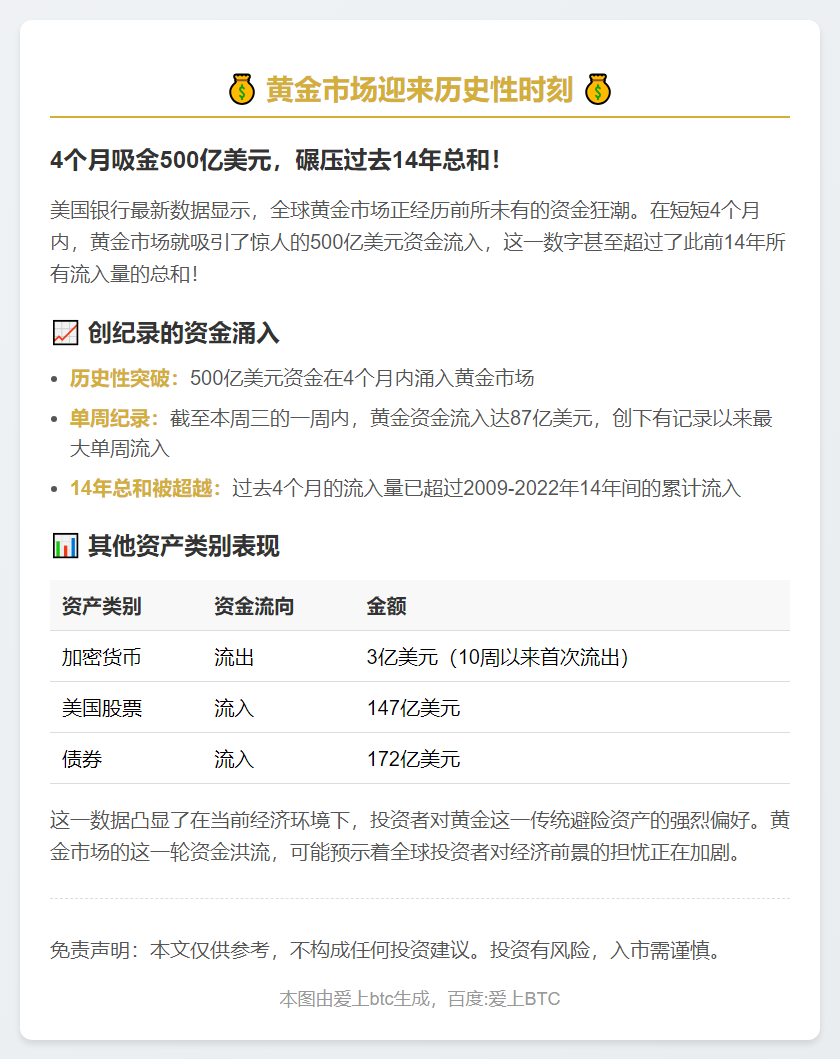Click the bar chart icon beside 其他资产类别表现
This screenshot has height=1059, width=840.
(x=64, y=546)
